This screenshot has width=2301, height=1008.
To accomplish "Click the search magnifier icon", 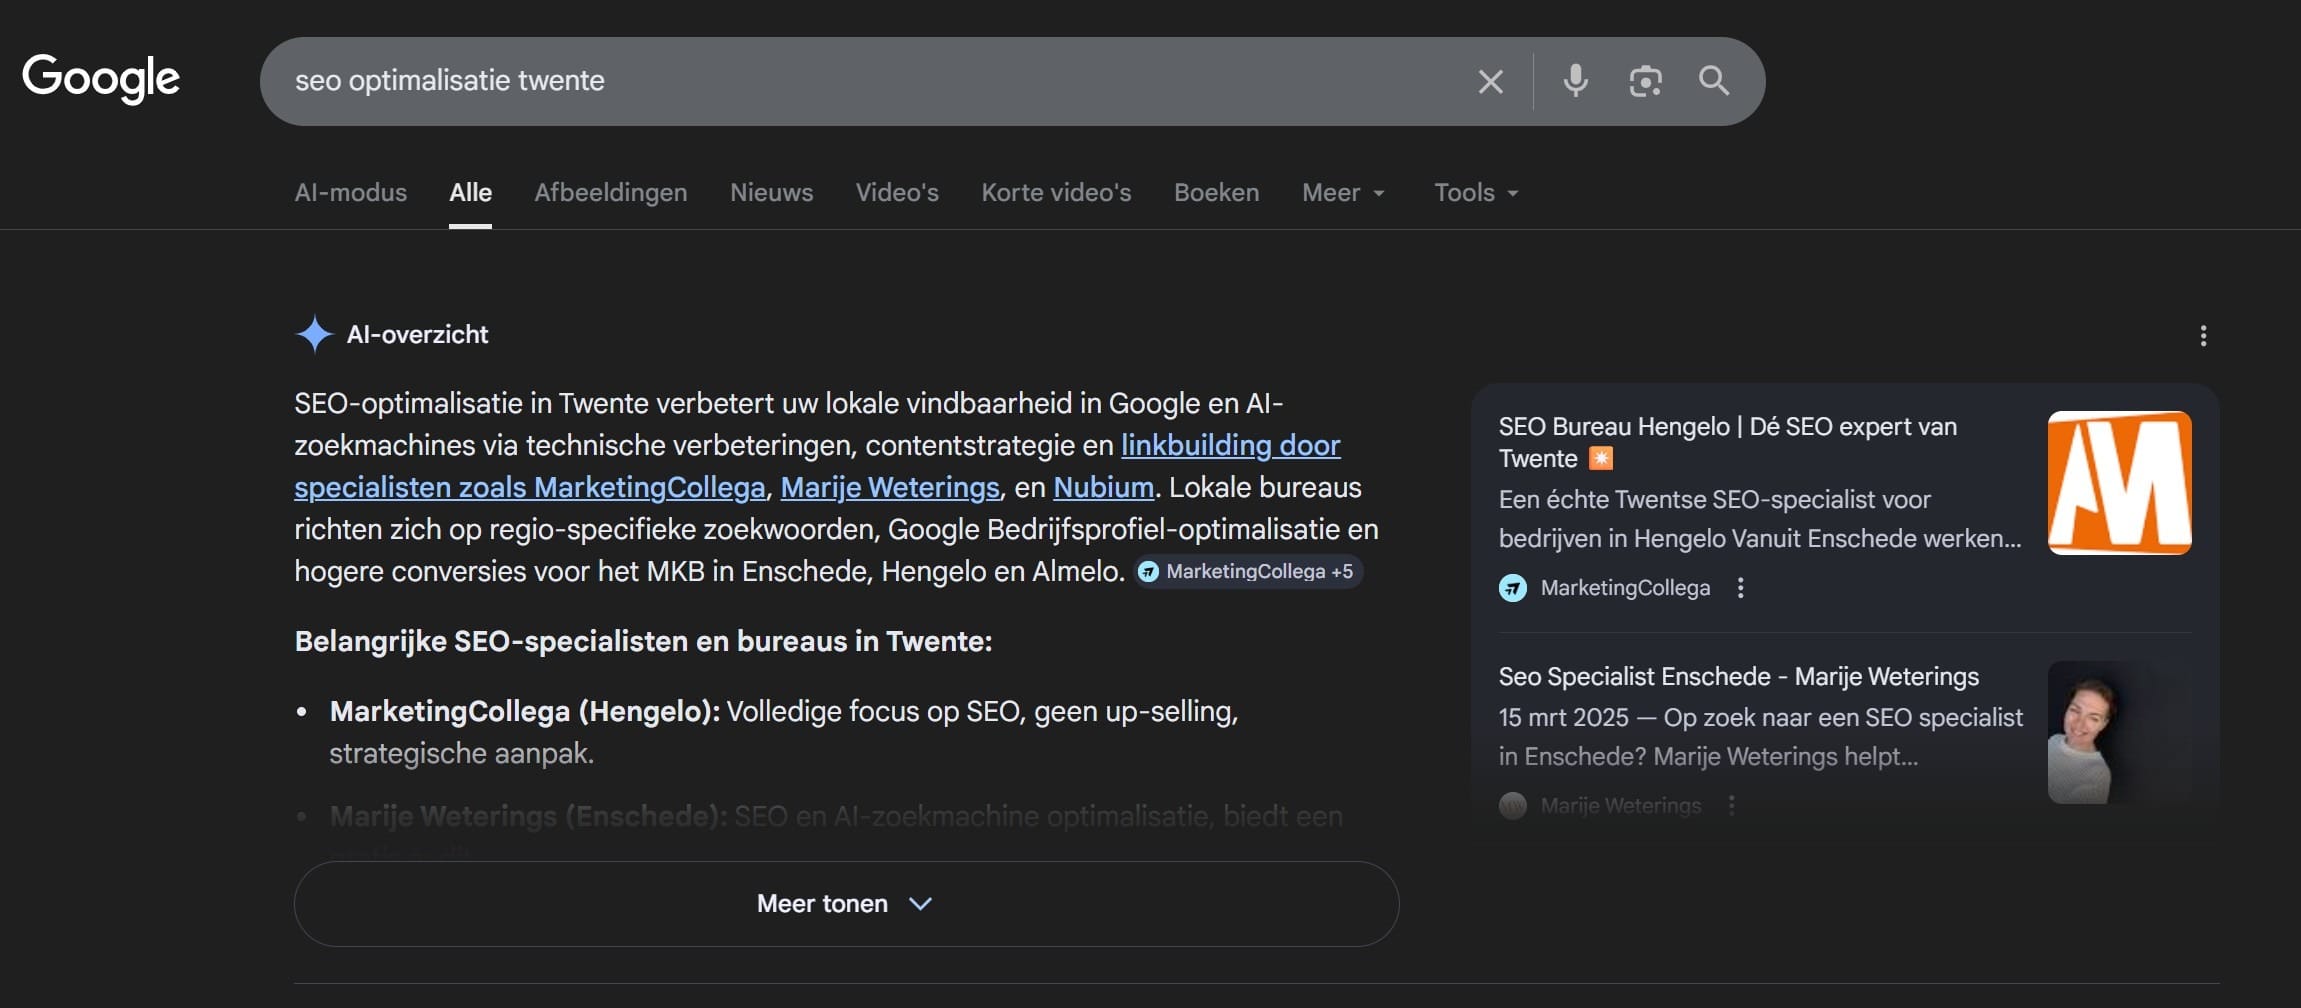I will click(x=1714, y=81).
